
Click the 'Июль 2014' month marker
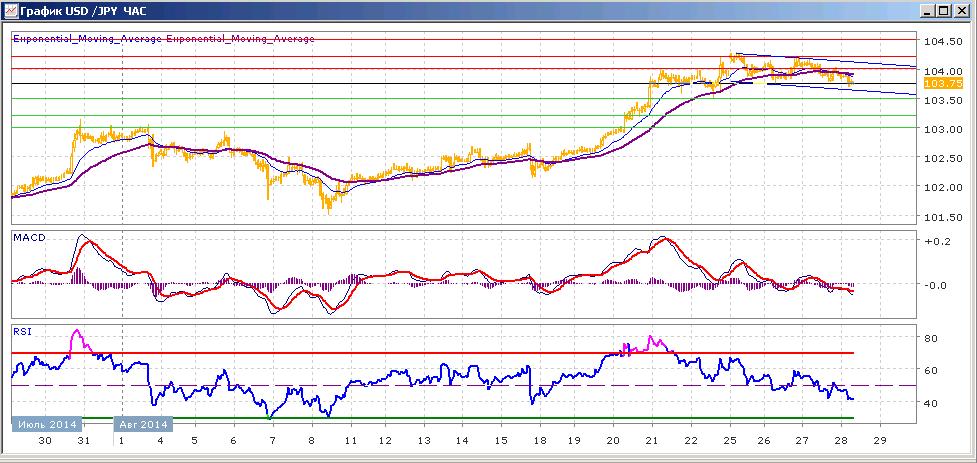coord(47,424)
